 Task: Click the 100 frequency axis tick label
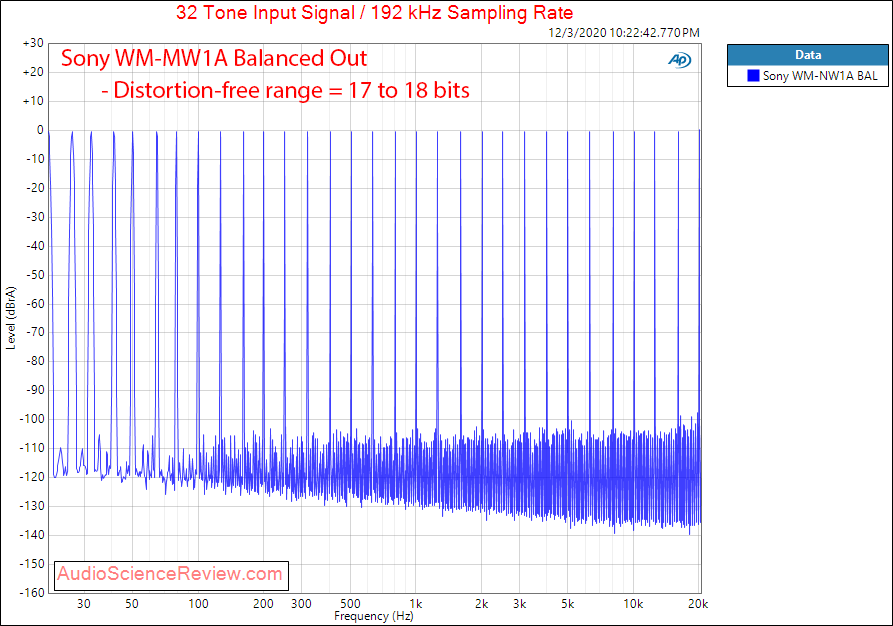(198, 604)
